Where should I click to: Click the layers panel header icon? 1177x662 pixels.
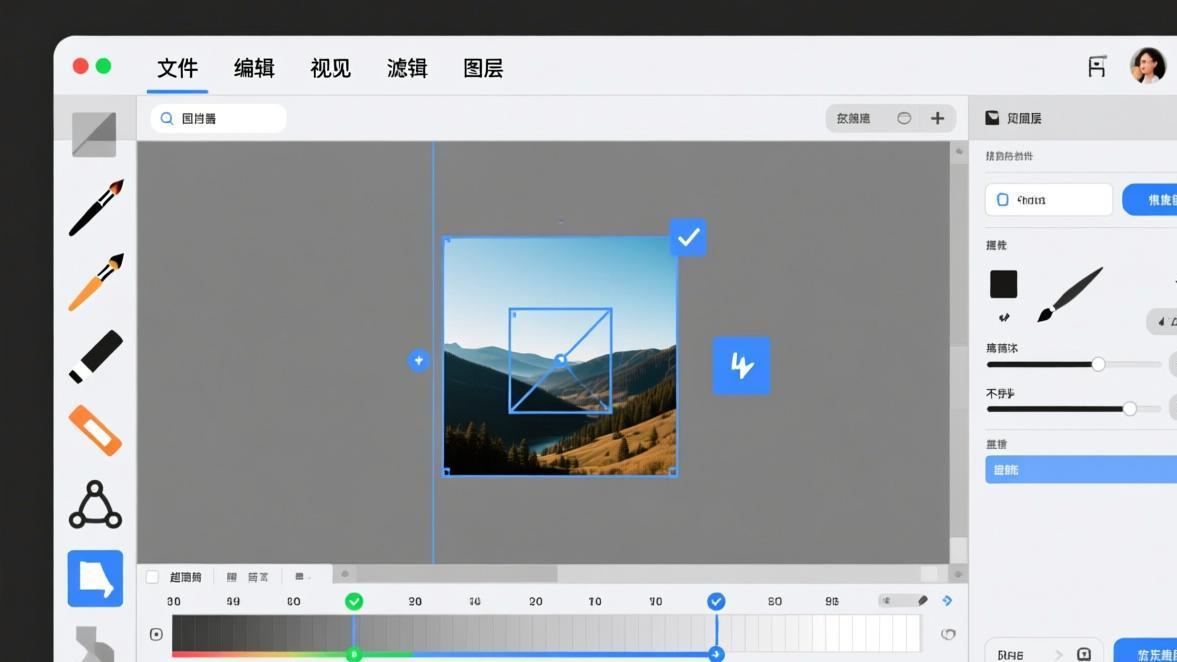pyautogui.click(x=992, y=118)
